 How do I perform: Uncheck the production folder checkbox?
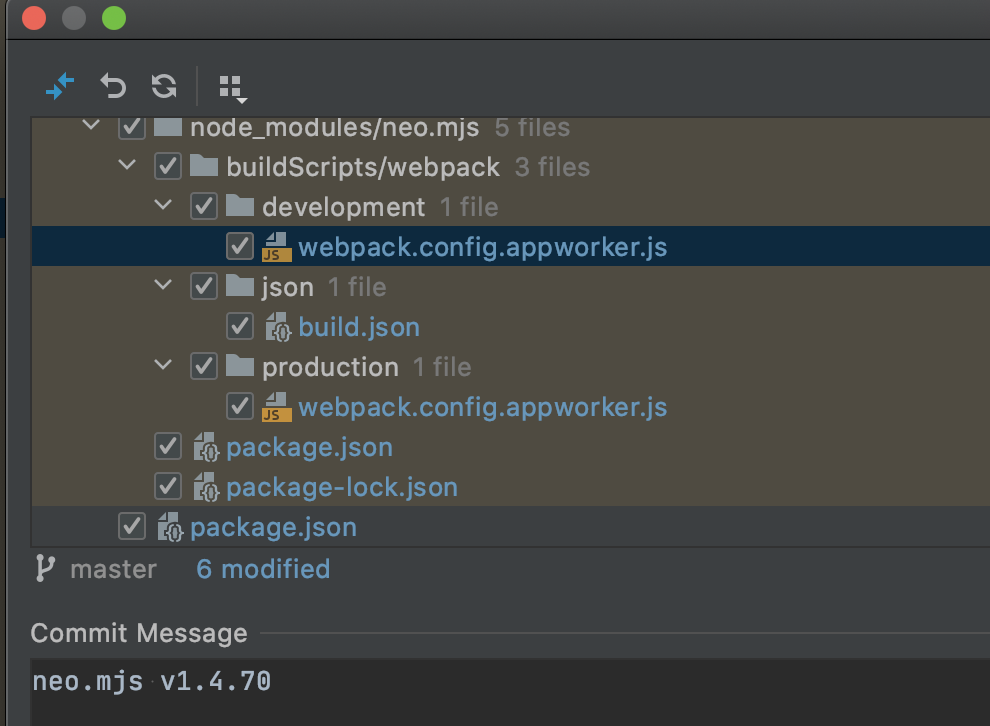(x=204, y=366)
